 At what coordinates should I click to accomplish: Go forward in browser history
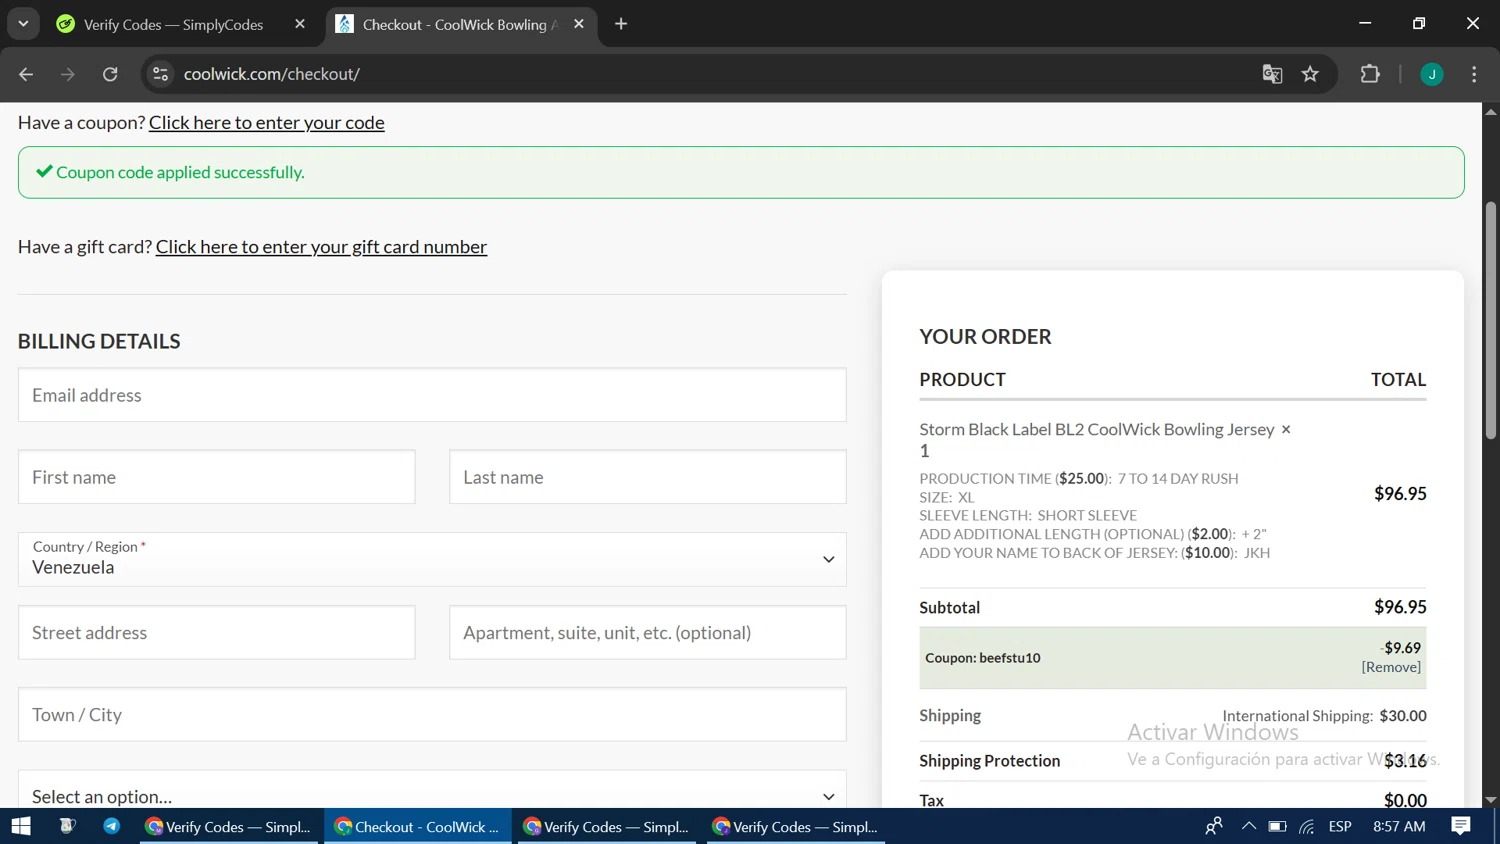(68, 74)
